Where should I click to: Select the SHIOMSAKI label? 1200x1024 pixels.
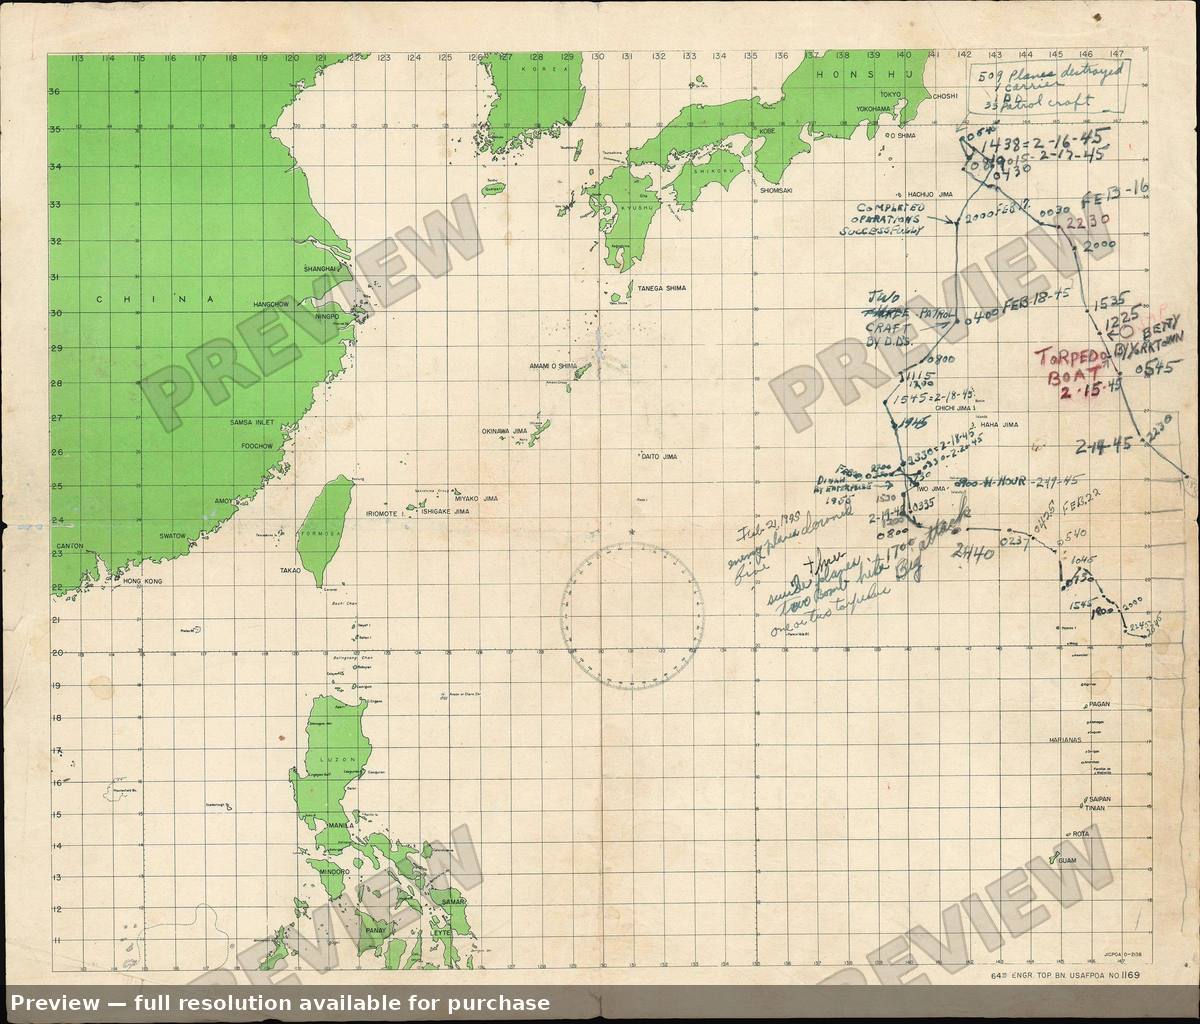(x=776, y=189)
